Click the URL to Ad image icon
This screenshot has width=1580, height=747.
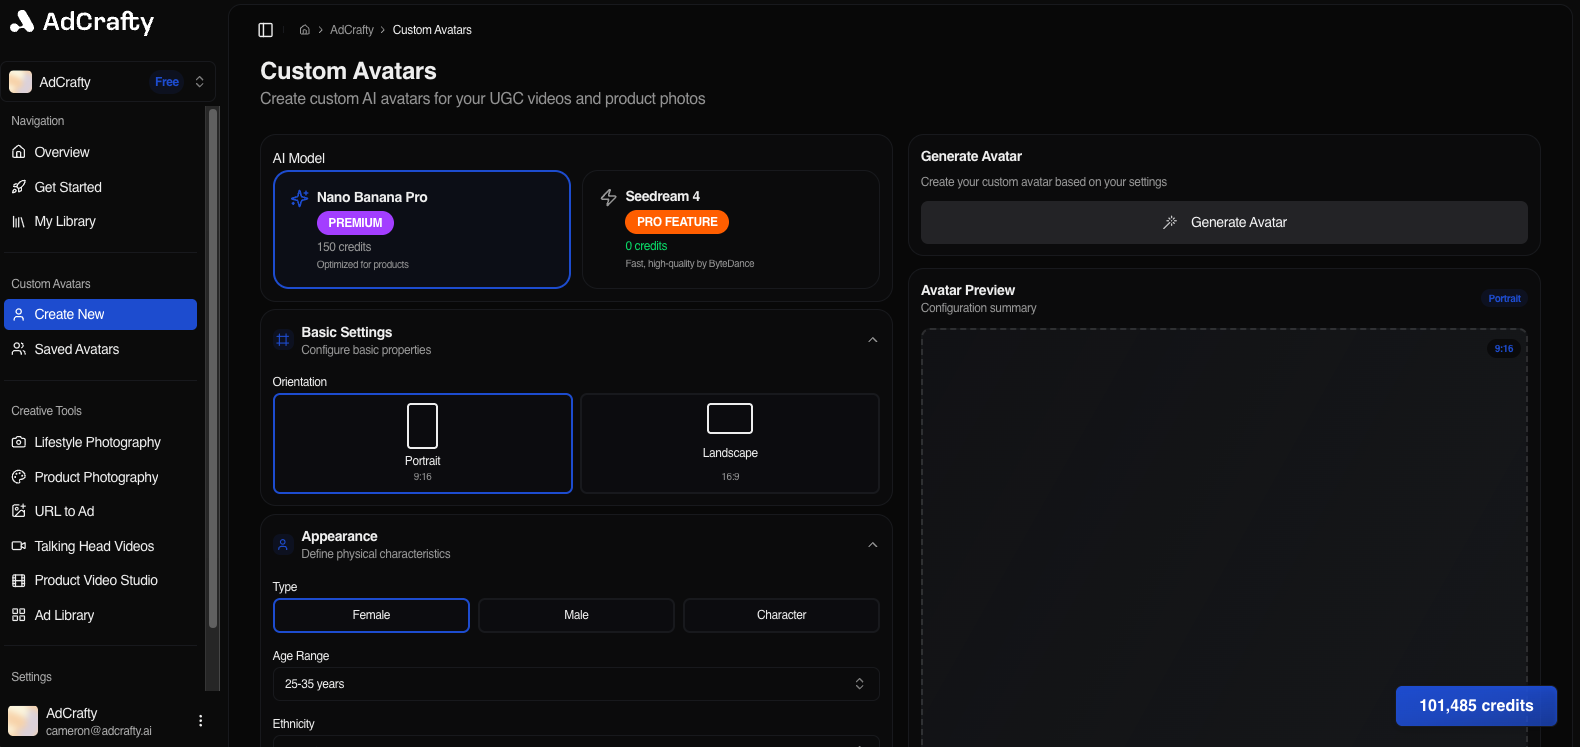coord(19,511)
